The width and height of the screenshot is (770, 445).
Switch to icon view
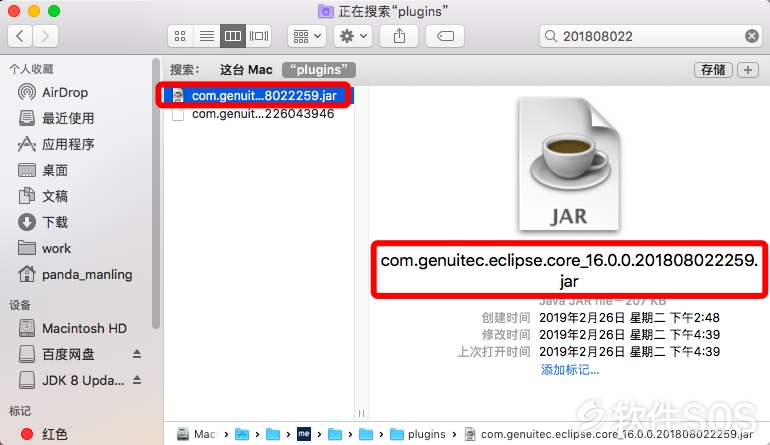(180, 36)
